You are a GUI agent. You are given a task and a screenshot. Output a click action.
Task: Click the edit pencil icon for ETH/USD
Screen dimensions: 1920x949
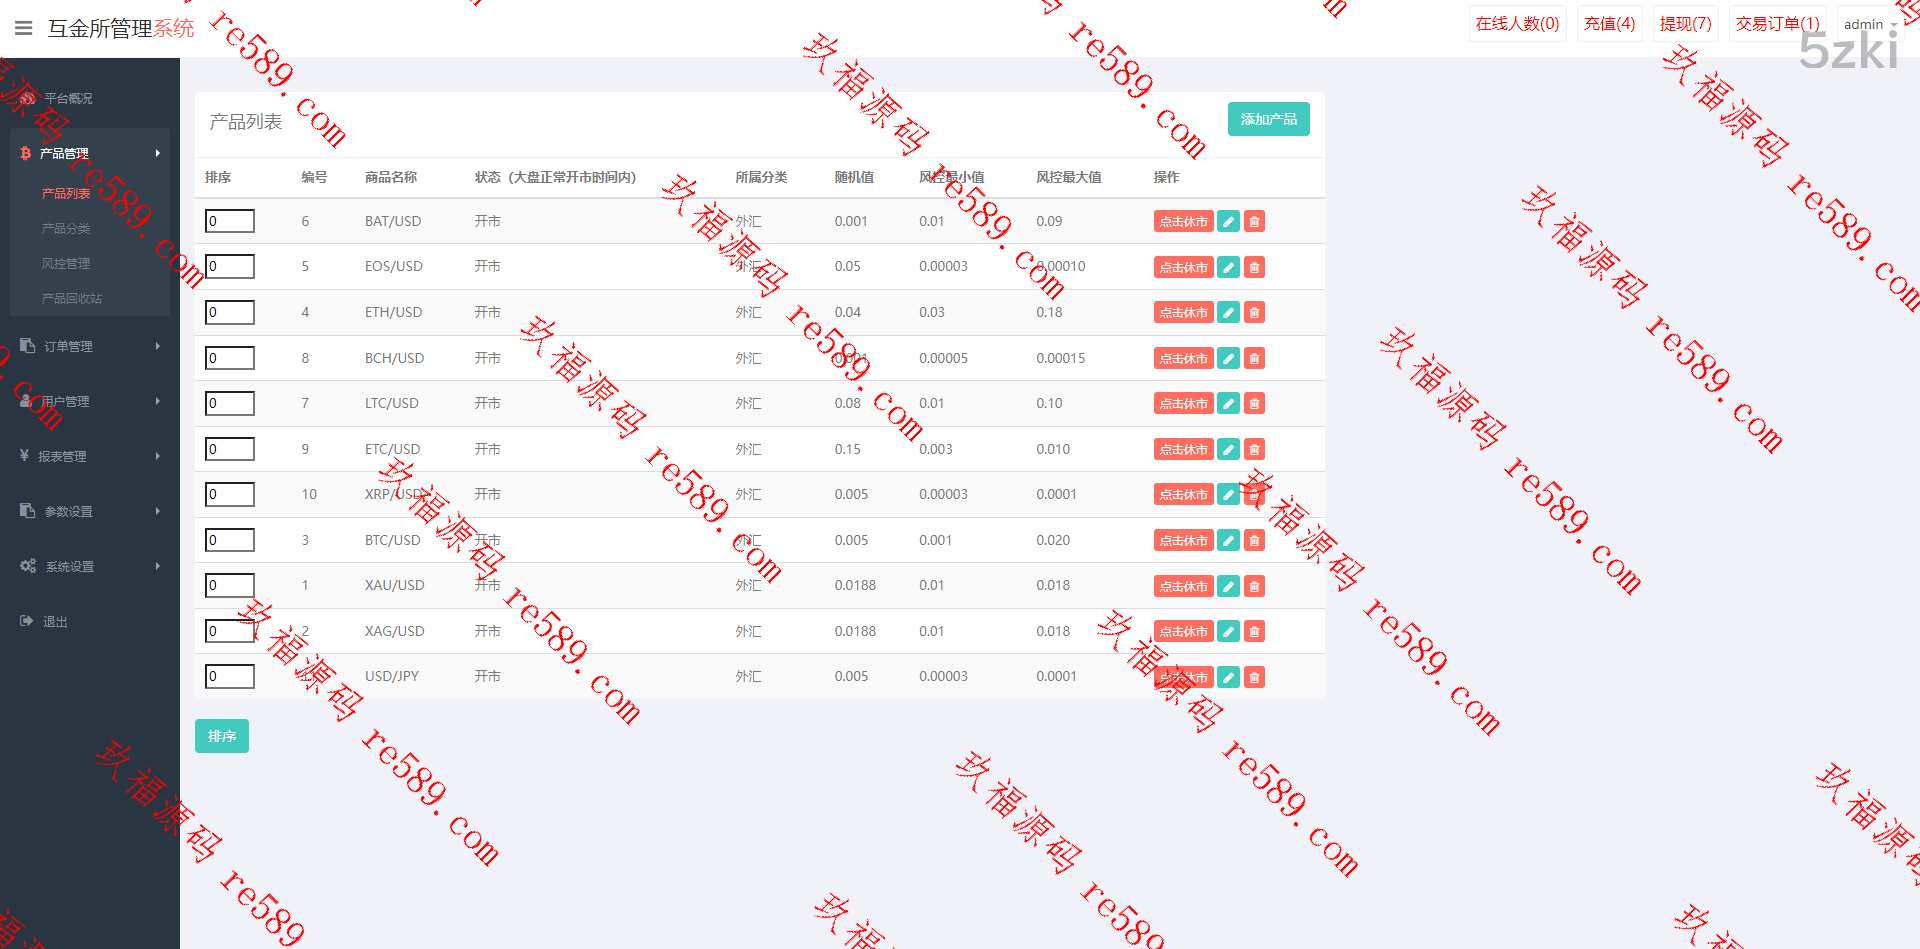pos(1228,313)
